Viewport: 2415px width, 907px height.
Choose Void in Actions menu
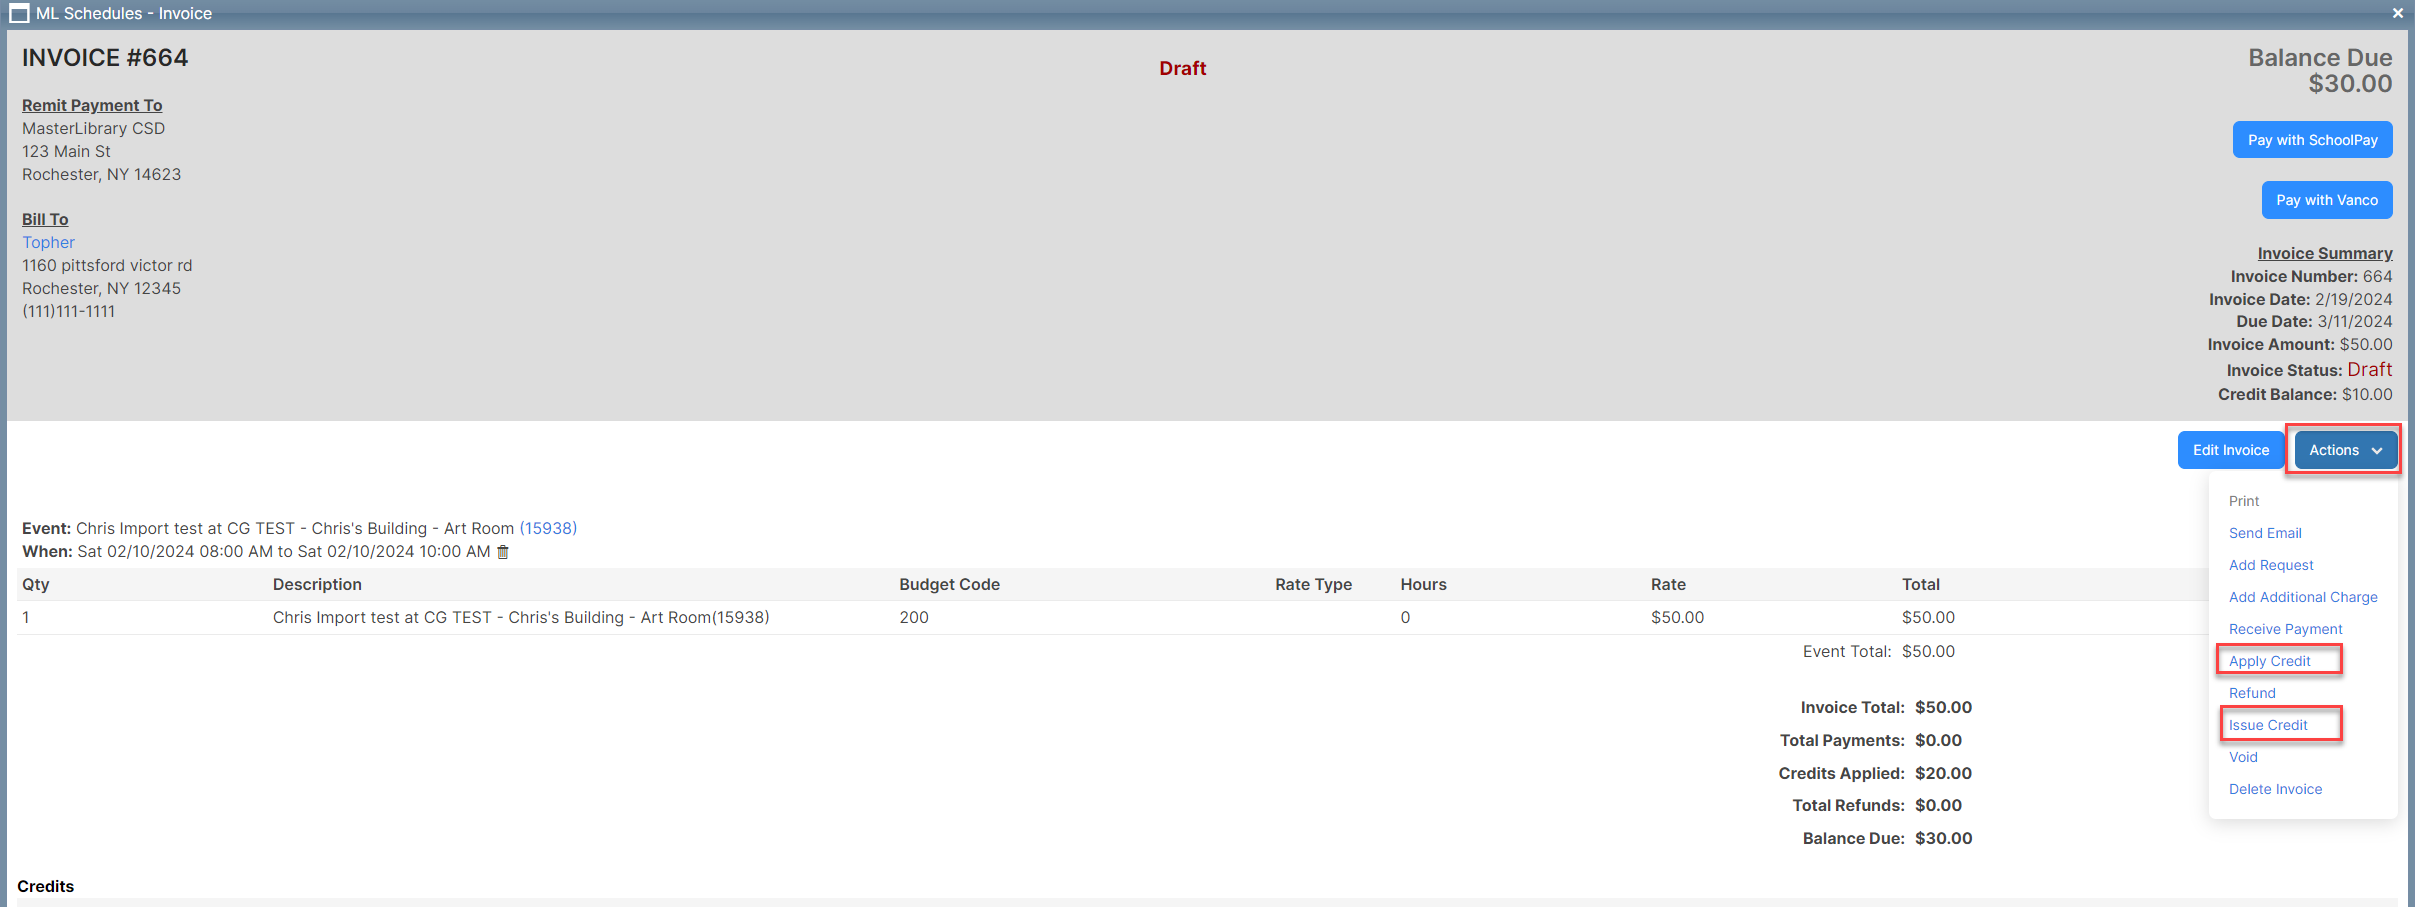point(2243,757)
